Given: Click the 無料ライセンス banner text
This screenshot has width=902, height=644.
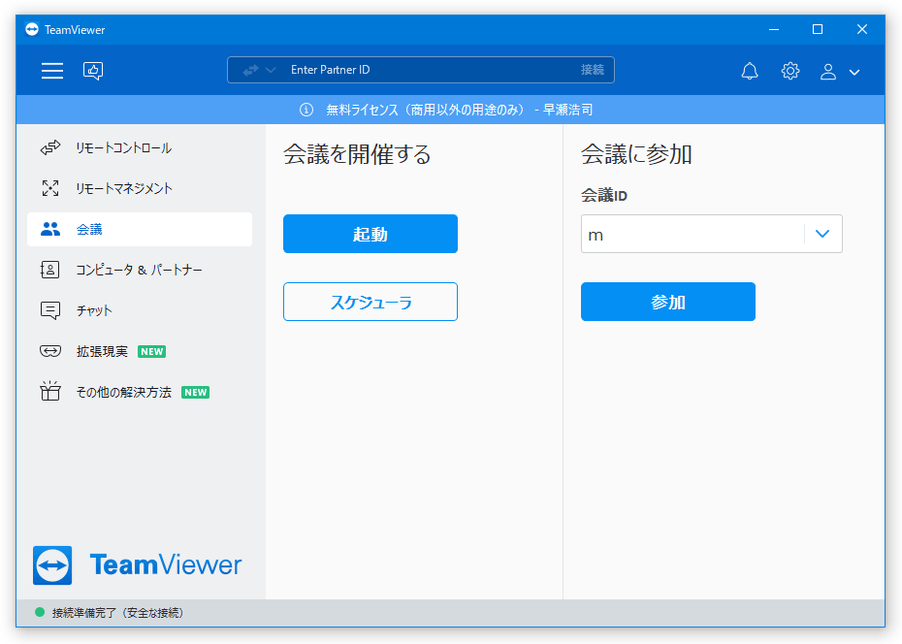Looking at the screenshot, I should (x=459, y=109).
